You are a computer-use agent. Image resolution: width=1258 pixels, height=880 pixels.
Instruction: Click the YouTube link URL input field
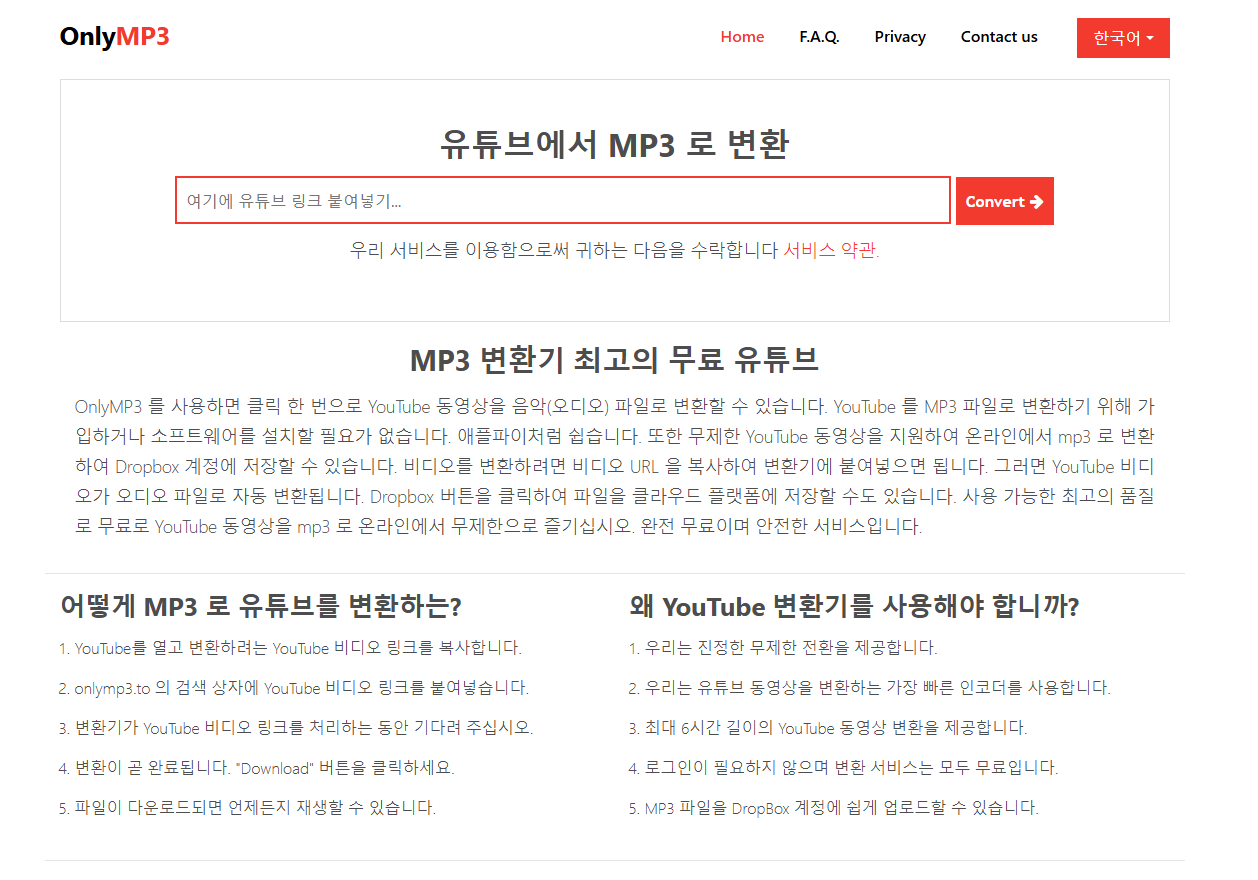[x=563, y=200]
